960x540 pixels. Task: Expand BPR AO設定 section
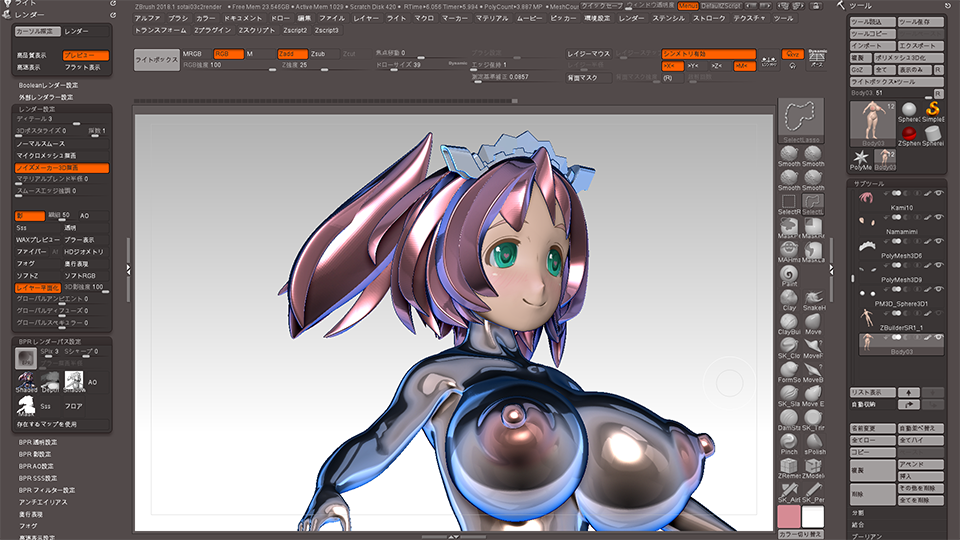(36, 466)
